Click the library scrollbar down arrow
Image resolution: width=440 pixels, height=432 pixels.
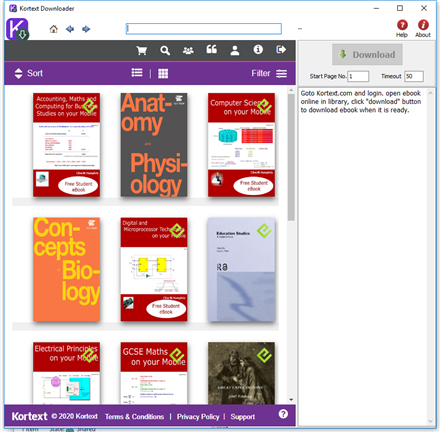coord(291,399)
